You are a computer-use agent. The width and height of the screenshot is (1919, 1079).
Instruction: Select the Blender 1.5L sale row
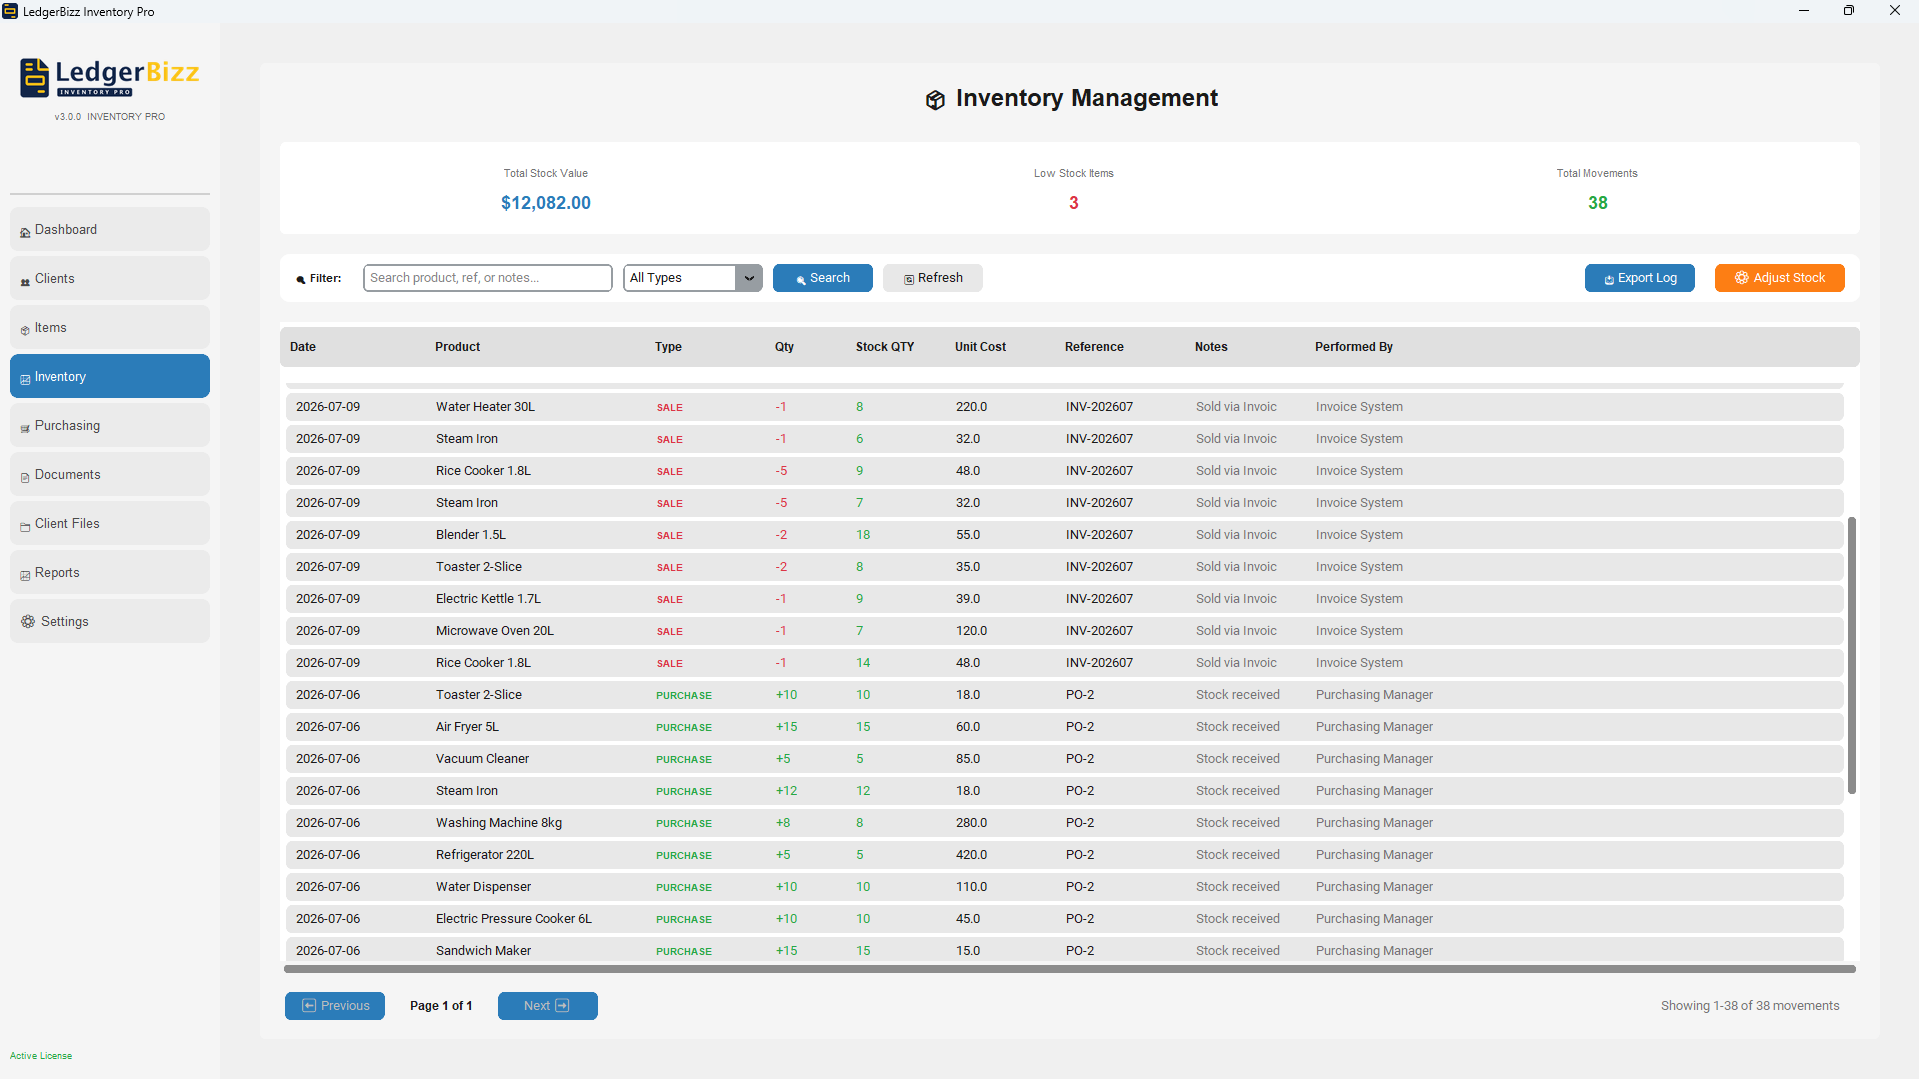1065,535
